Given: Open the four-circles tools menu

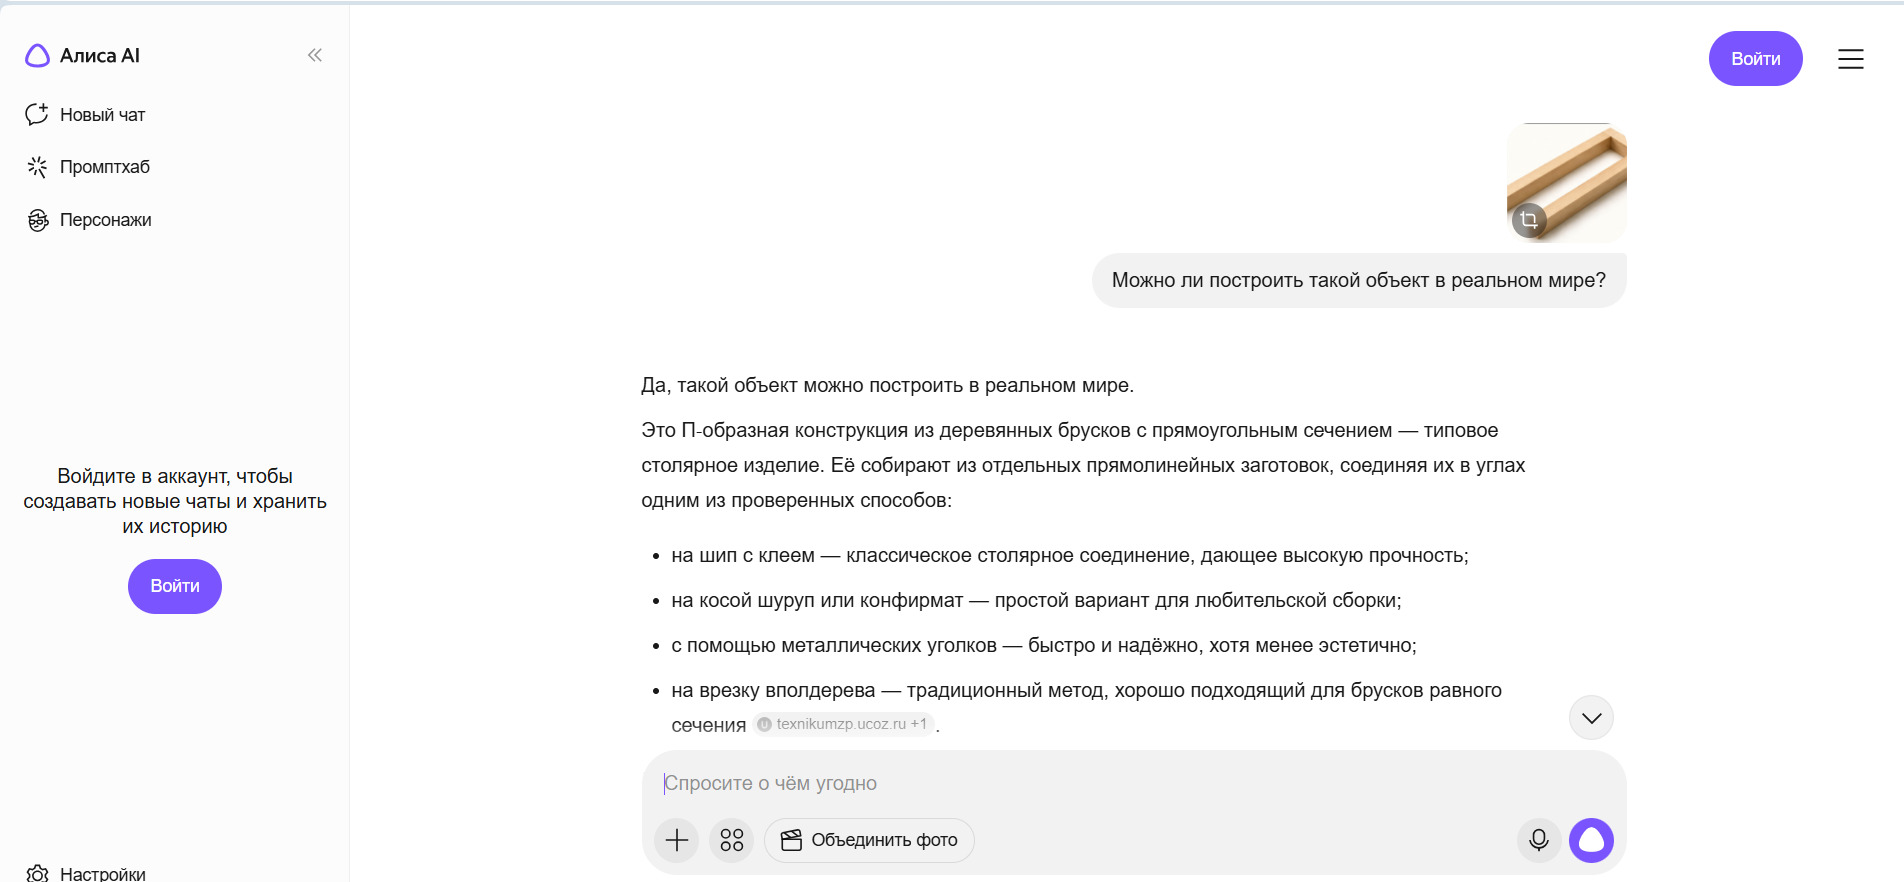Looking at the screenshot, I should click(x=732, y=840).
